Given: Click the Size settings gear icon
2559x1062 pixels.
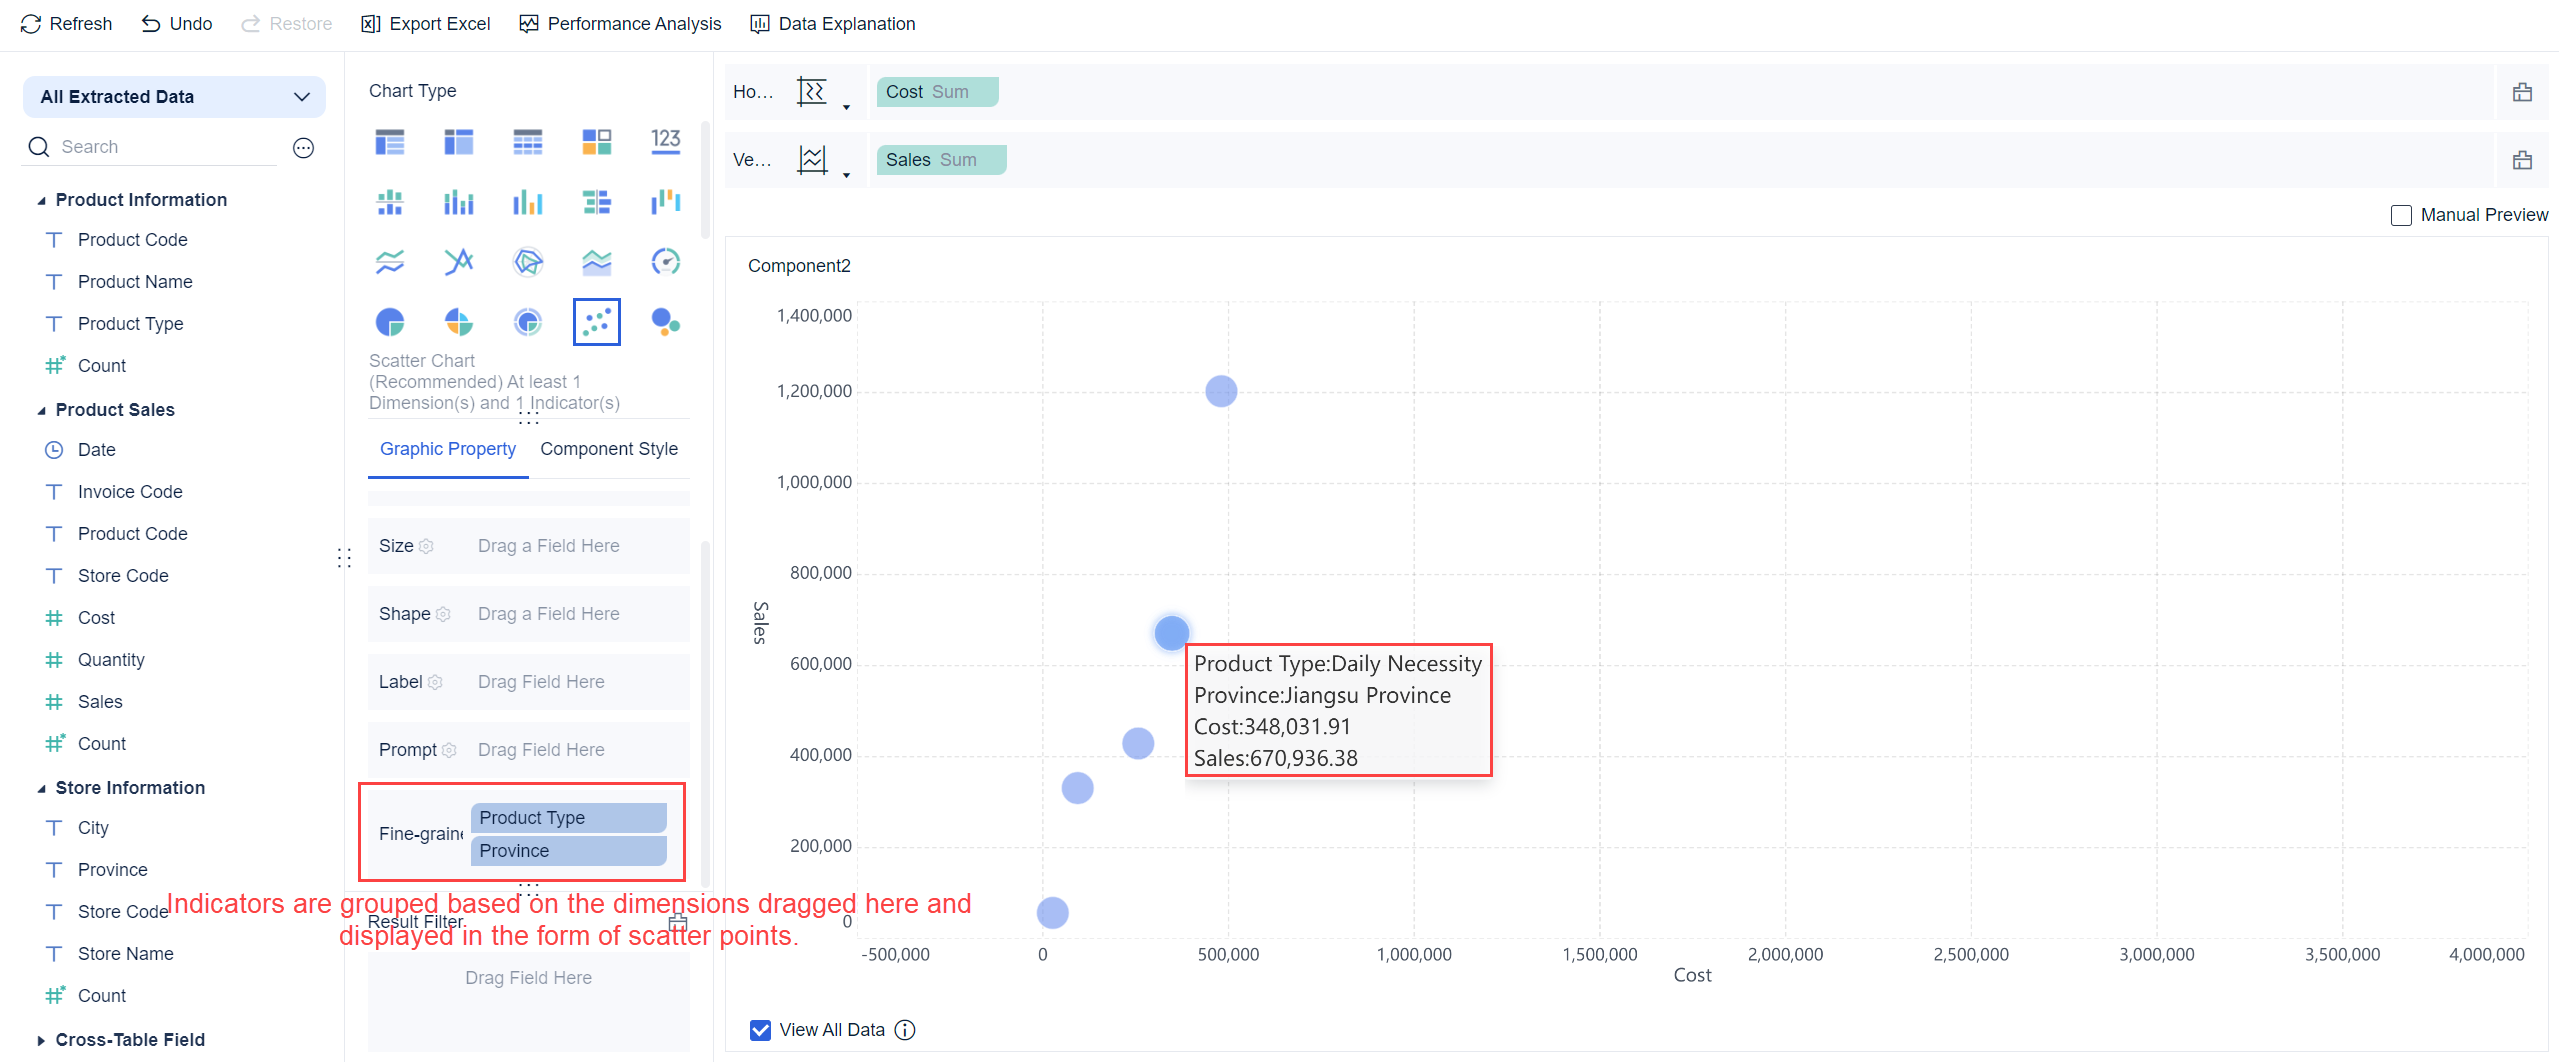Looking at the screenshot, I should coord(426,546).
